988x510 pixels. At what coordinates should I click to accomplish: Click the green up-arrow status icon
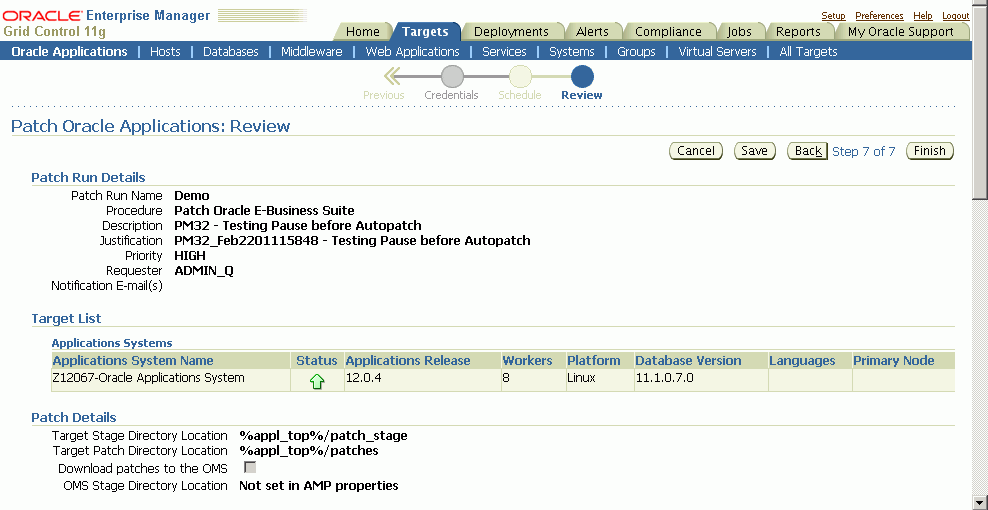(317, 381)
